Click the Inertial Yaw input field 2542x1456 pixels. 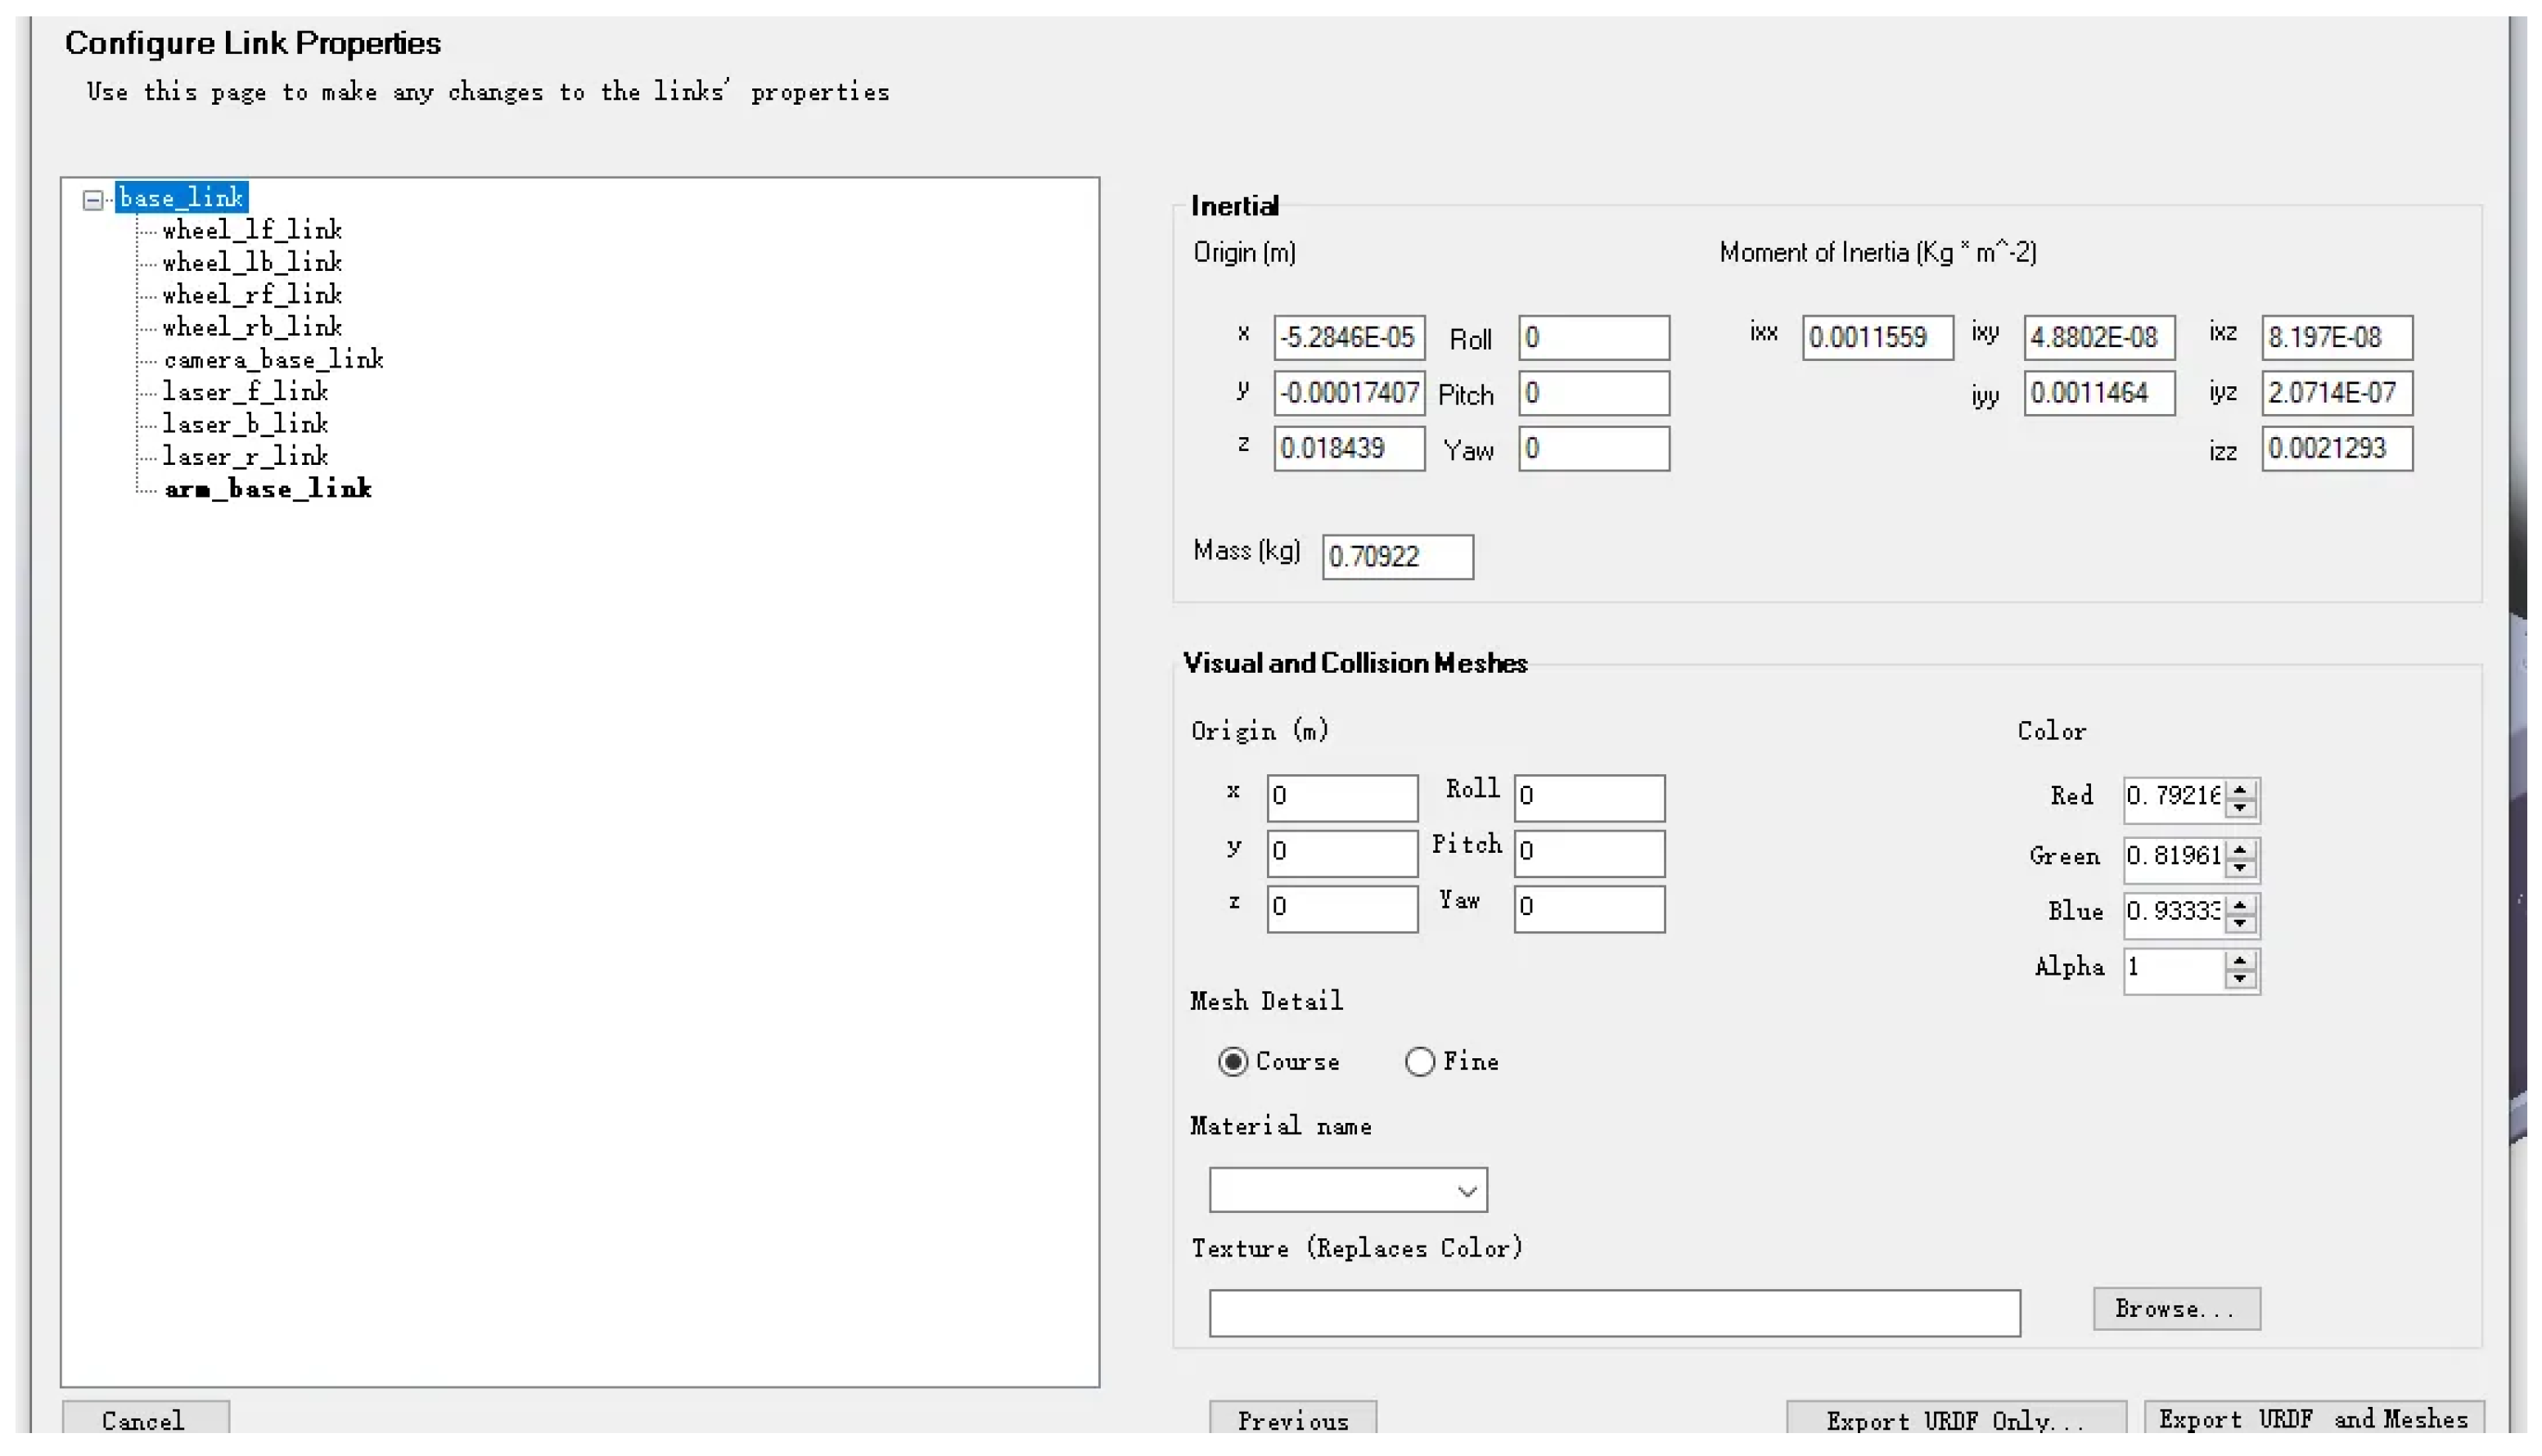1594,449
